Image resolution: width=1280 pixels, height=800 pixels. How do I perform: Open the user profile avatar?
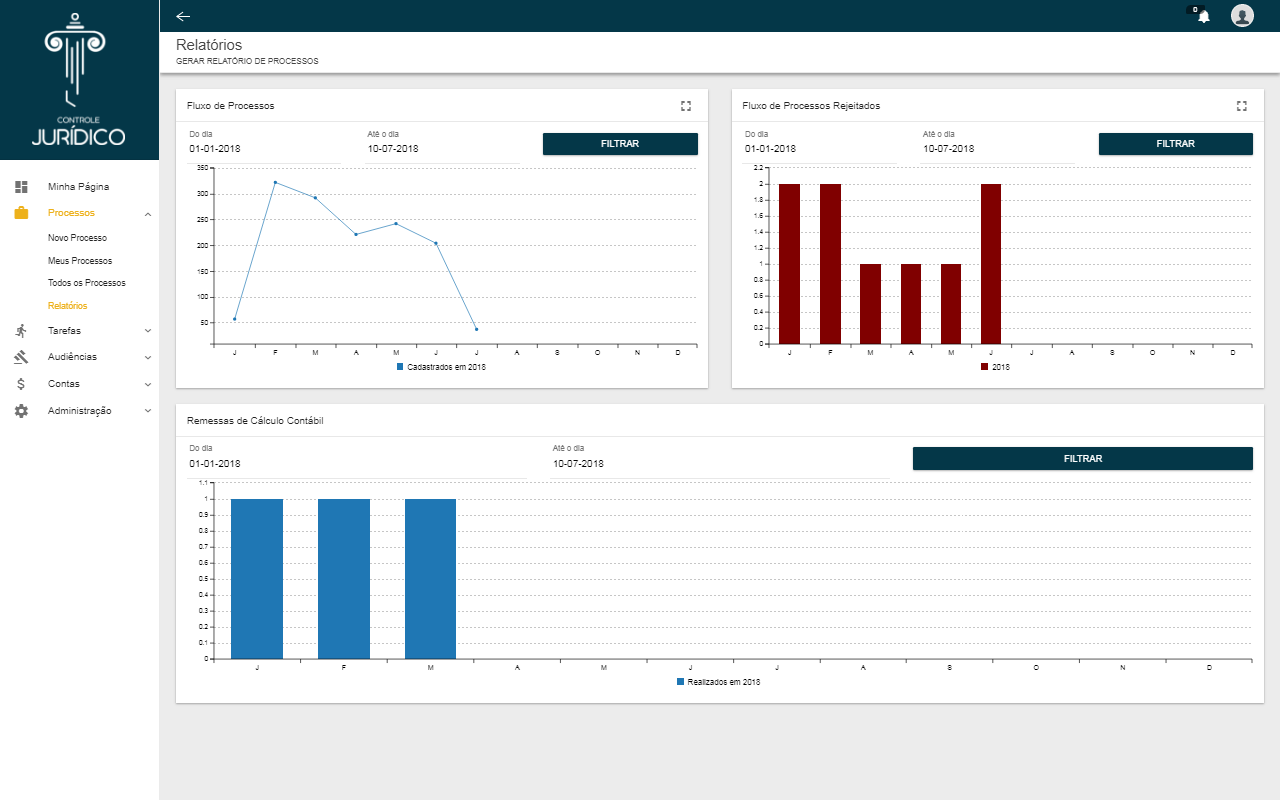coord(1242,16)
